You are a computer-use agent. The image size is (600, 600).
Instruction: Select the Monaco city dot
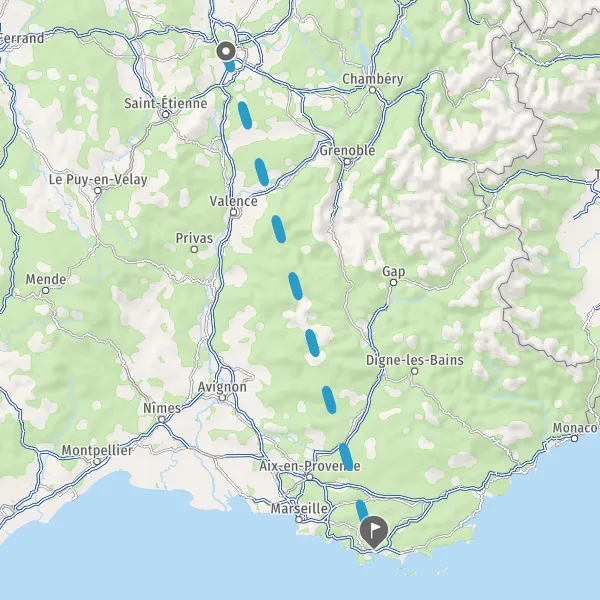[x=574, y=439]
